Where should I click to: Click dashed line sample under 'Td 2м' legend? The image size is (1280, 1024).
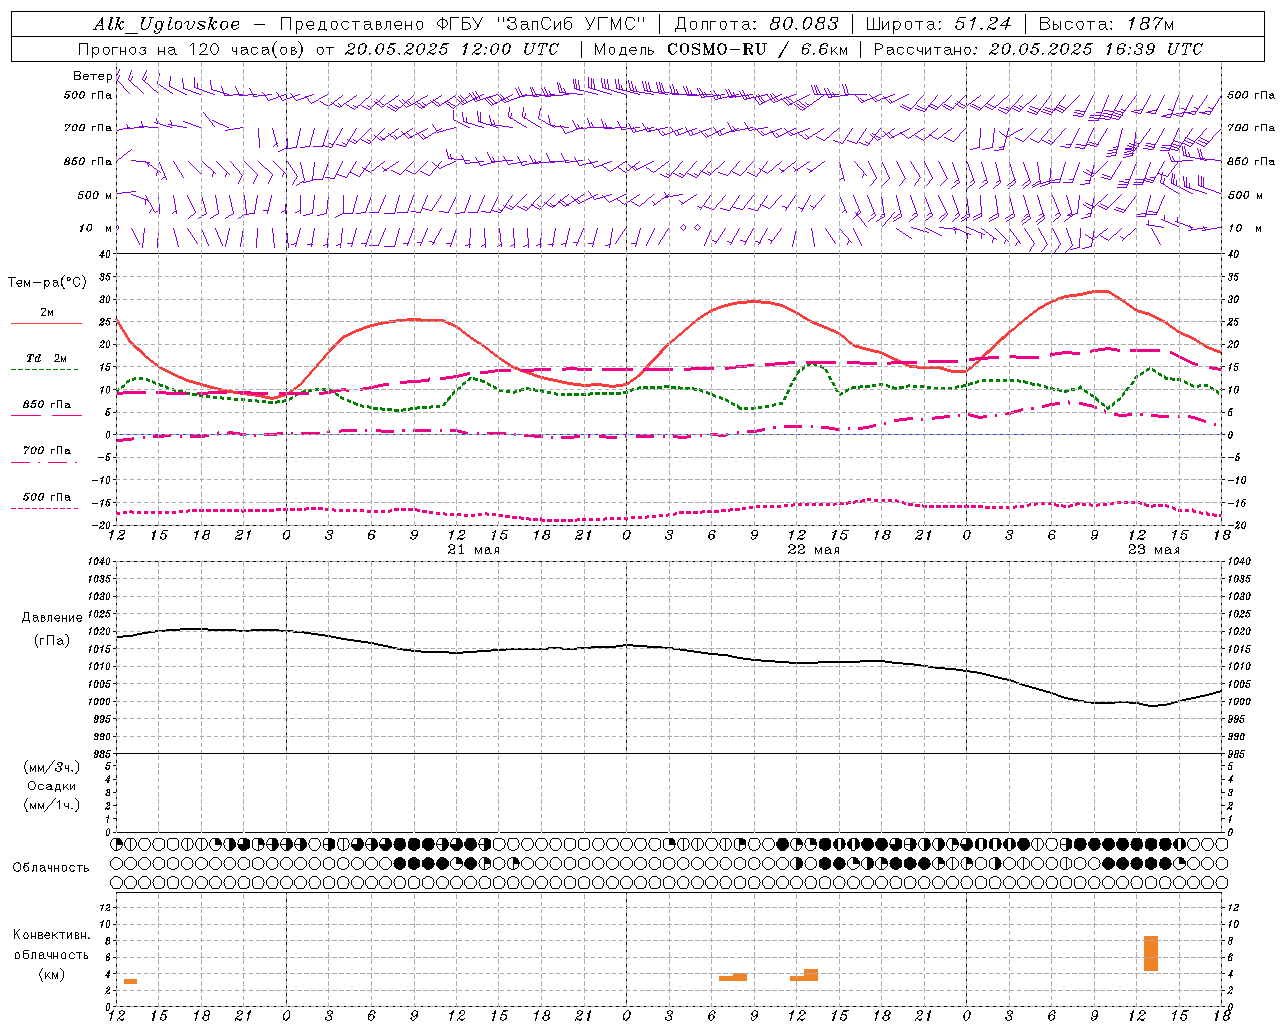[x=45, y=370]
